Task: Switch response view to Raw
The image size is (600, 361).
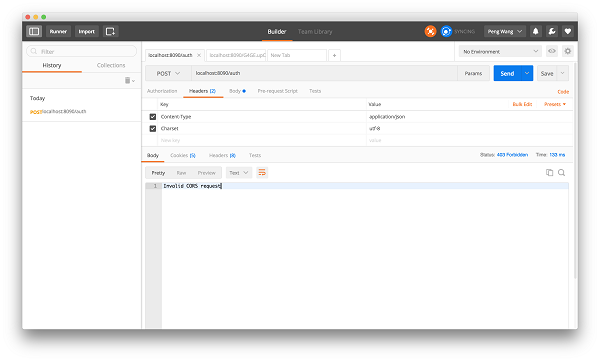Action: tap(181, 173)
